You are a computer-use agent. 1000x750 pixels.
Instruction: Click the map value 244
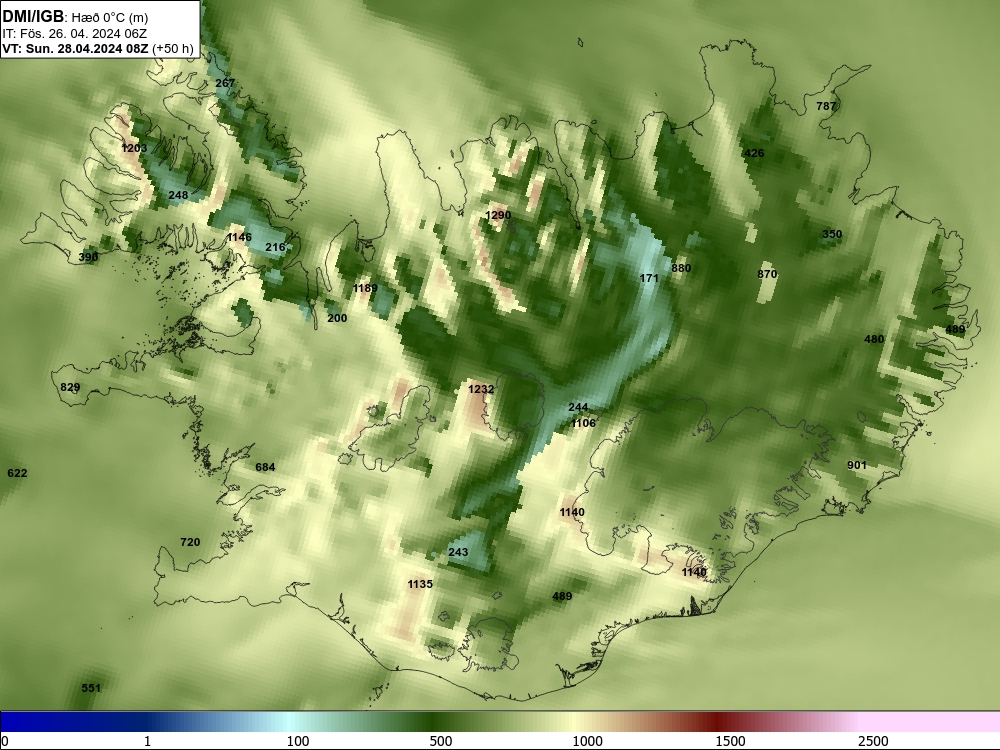(x=578, y=408)
